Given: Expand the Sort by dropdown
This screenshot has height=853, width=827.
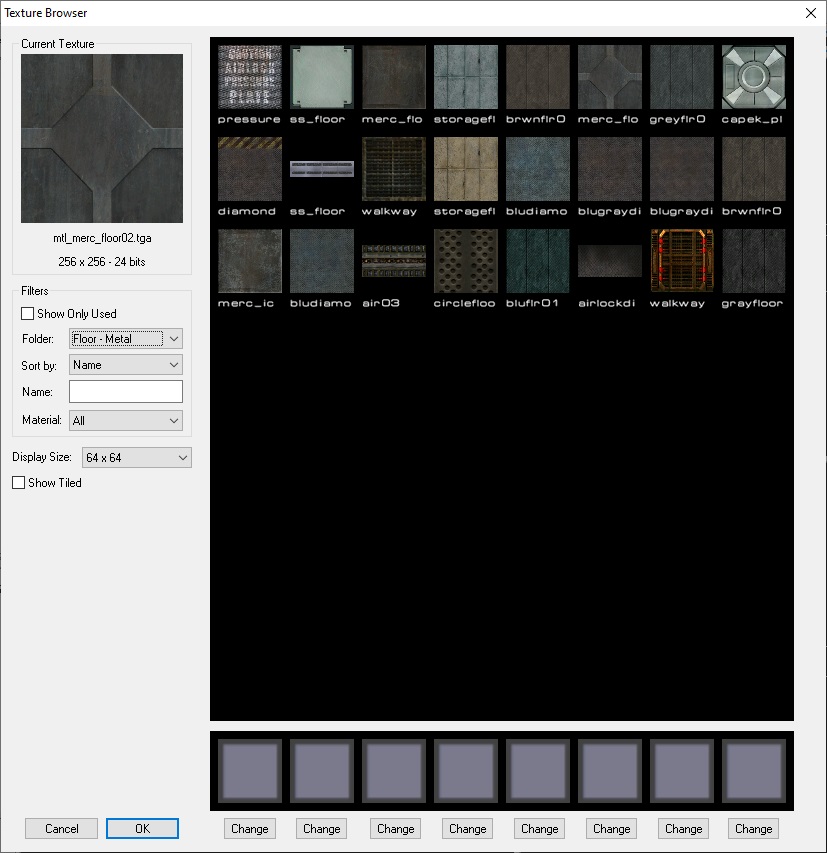Looking at the screenshot, I should 126,365.
